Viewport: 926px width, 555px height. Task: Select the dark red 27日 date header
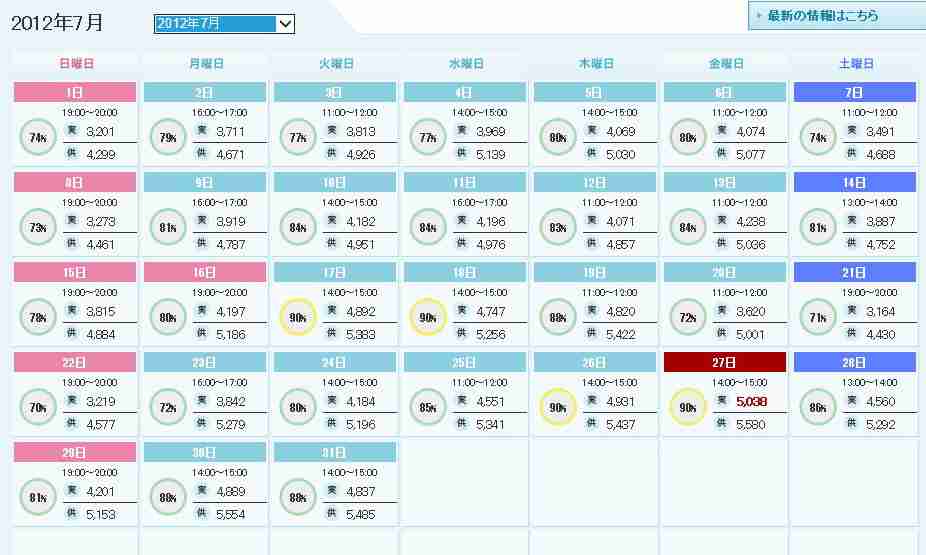tap(725, 362)
